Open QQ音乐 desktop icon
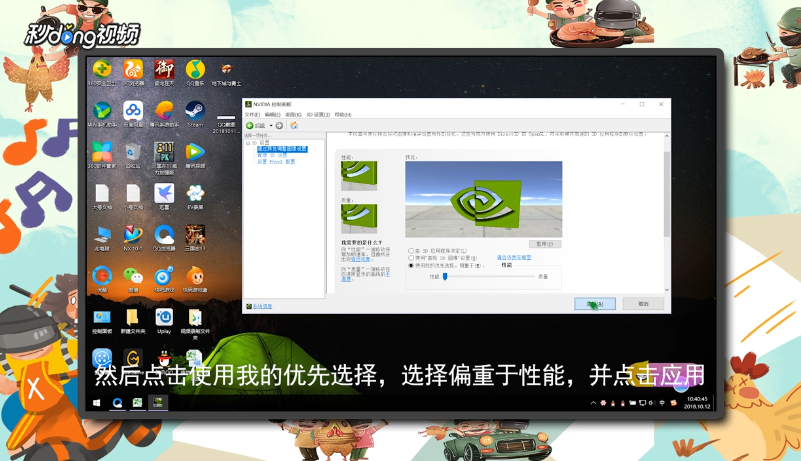This screenshot has height=461, width=801. coord(195,72)
